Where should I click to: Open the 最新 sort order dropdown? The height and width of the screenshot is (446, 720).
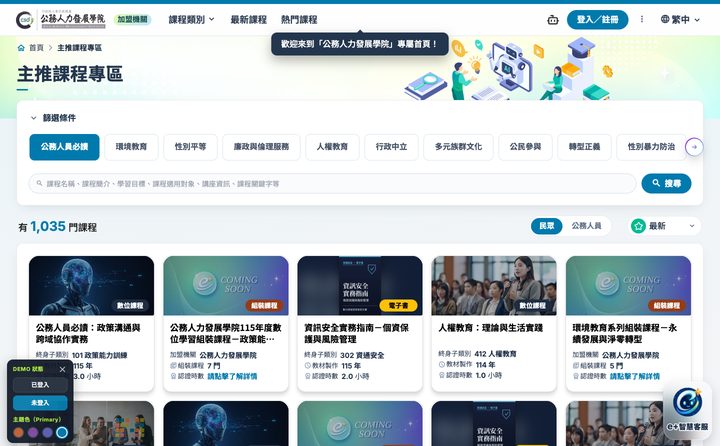tap(664, 226)
